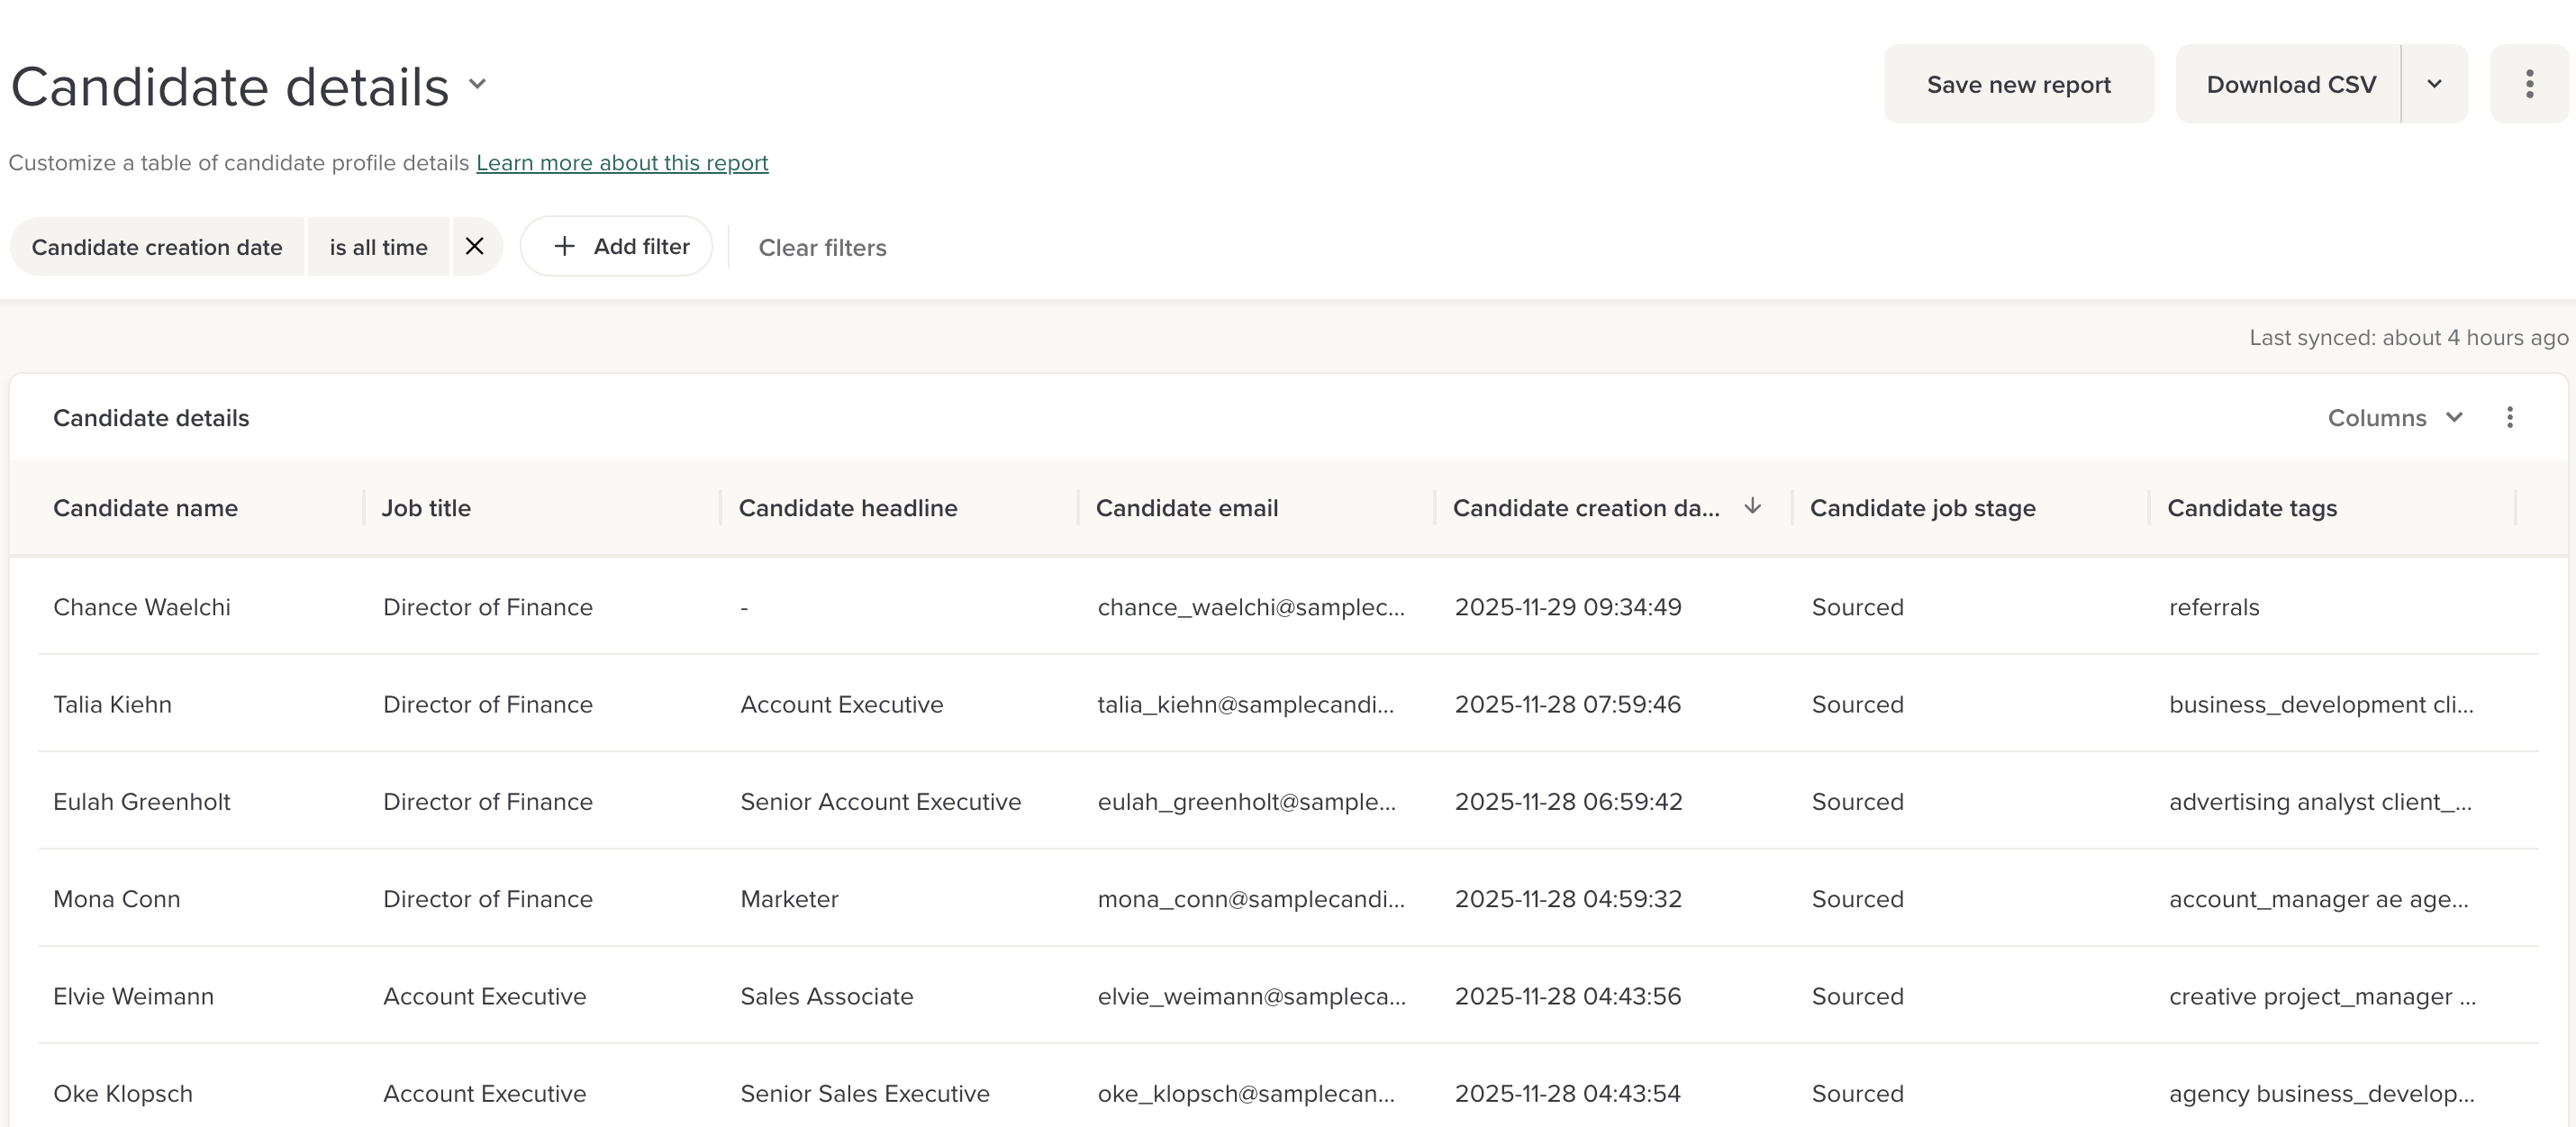Screen dimensions: 2576x1127
Task: Click the Add filter button
Action: [617, 247]
